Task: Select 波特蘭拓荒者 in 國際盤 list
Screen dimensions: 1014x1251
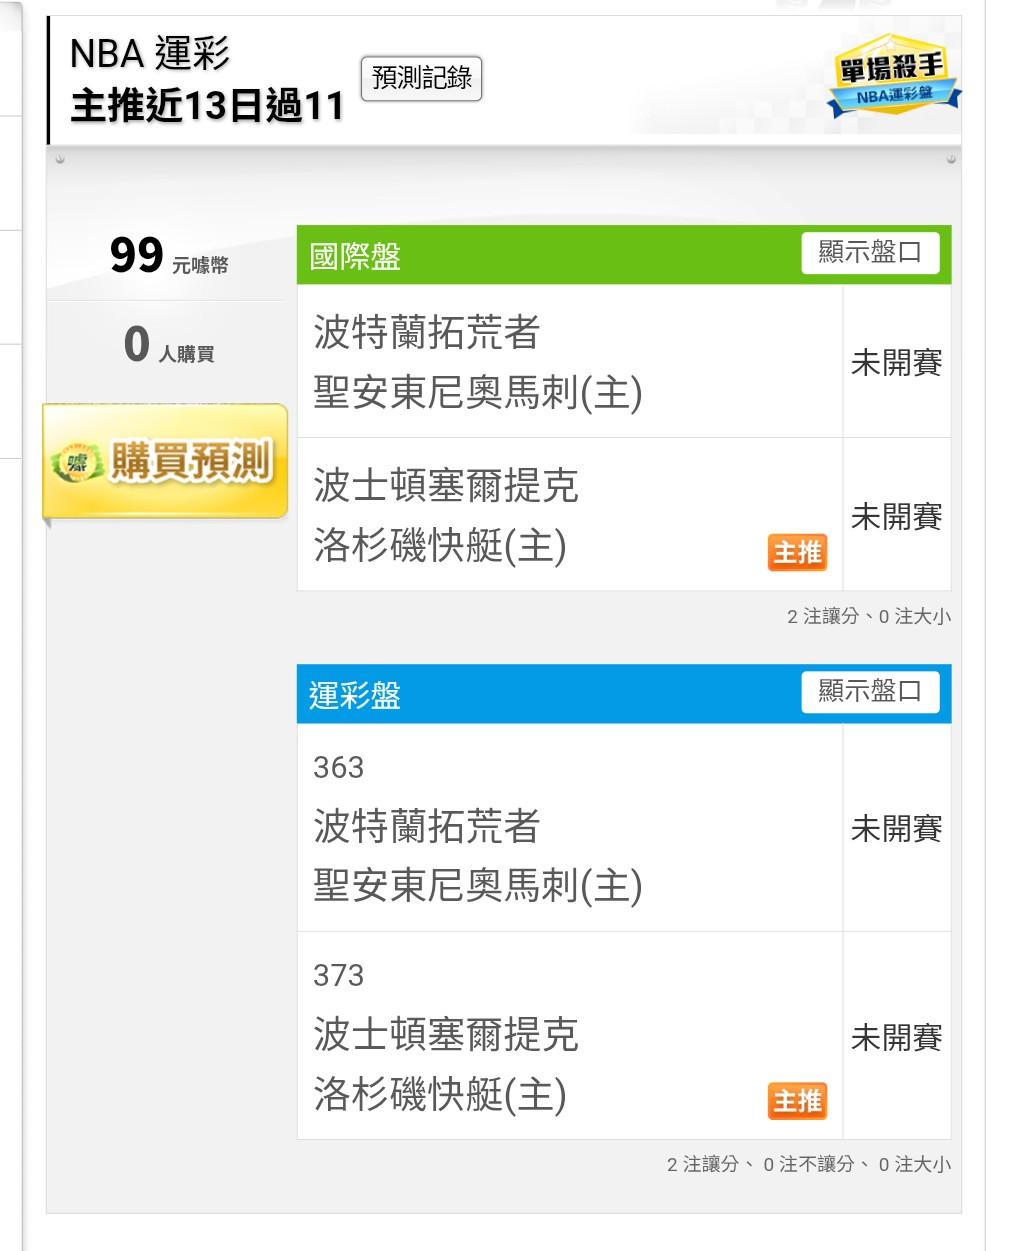Action: pos(427,333)
